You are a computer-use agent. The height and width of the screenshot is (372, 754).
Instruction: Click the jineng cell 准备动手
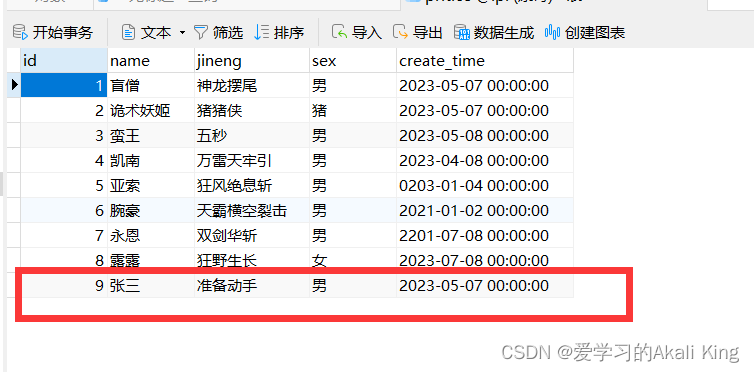coord(252,285)
